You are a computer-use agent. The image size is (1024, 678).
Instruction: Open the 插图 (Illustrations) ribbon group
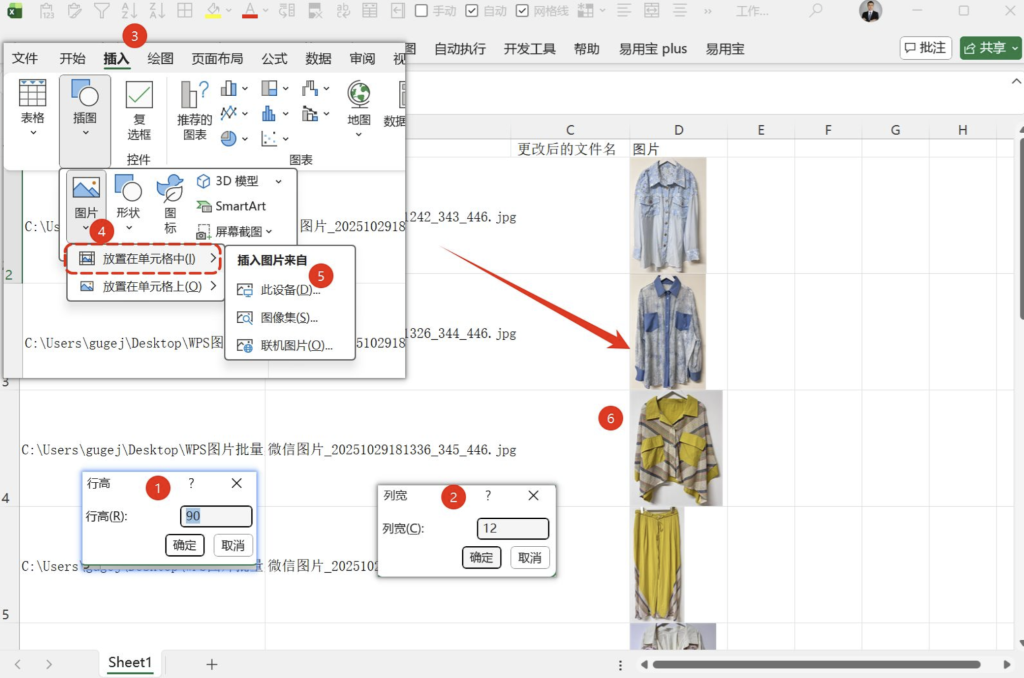(85, 119)
